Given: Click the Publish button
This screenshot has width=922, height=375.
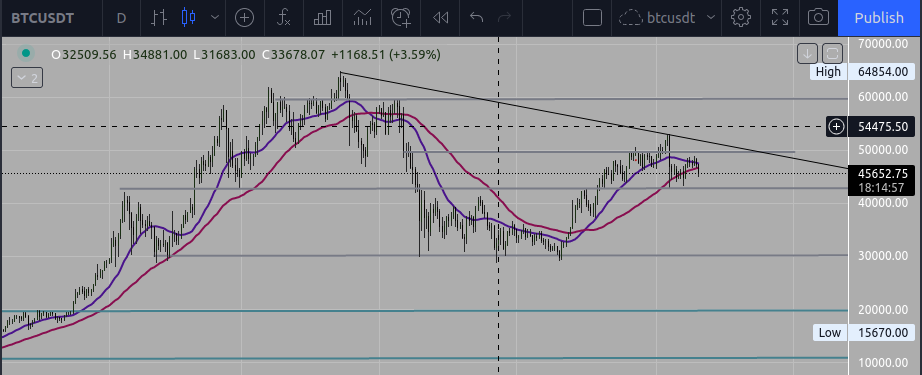Looking at the screenshot, I should [879, 18].
